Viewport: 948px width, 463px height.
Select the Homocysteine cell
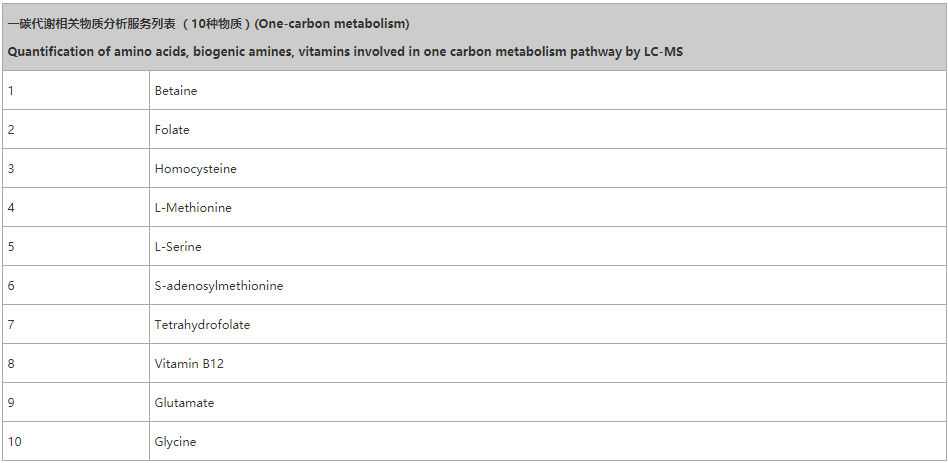coord(196,169)
